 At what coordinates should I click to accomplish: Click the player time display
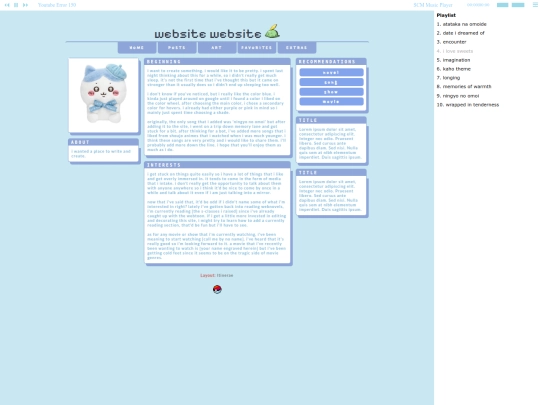[x=478, y=5]
